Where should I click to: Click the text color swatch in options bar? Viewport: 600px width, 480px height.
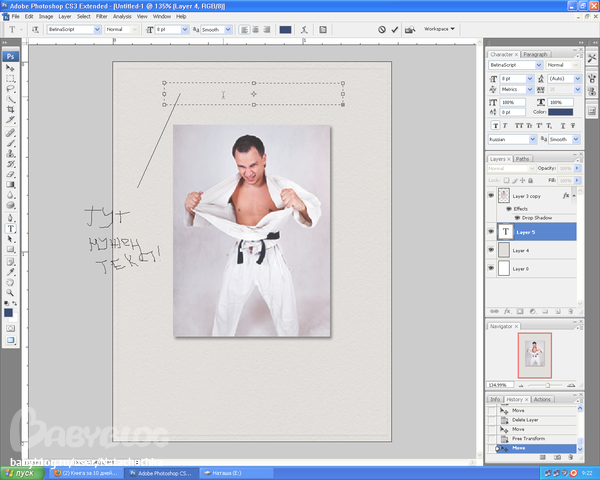(285, 30)
